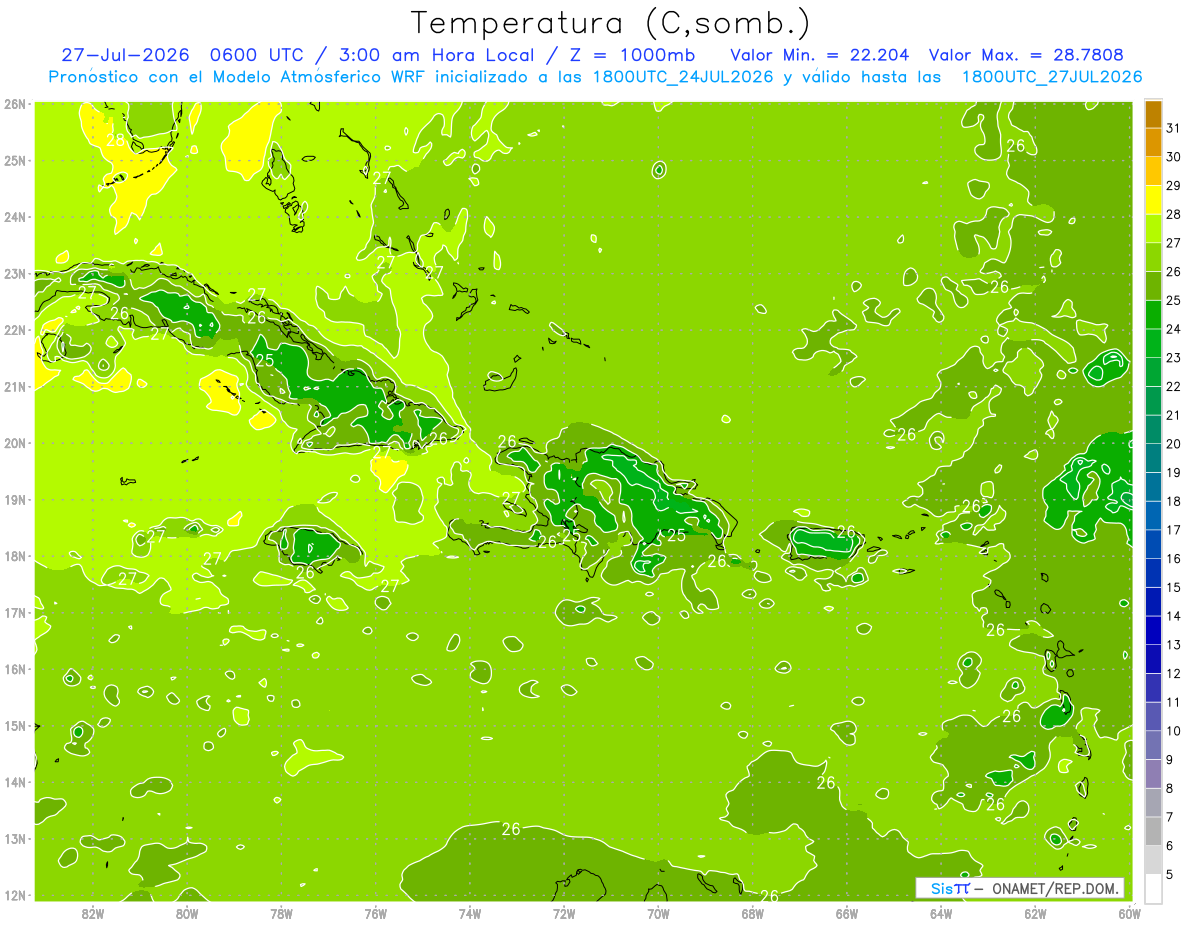Viewport: 1200px width, 927px height.
Task: Click the legend swatch between 24 and 25
Action: [x=1153, y=315]
